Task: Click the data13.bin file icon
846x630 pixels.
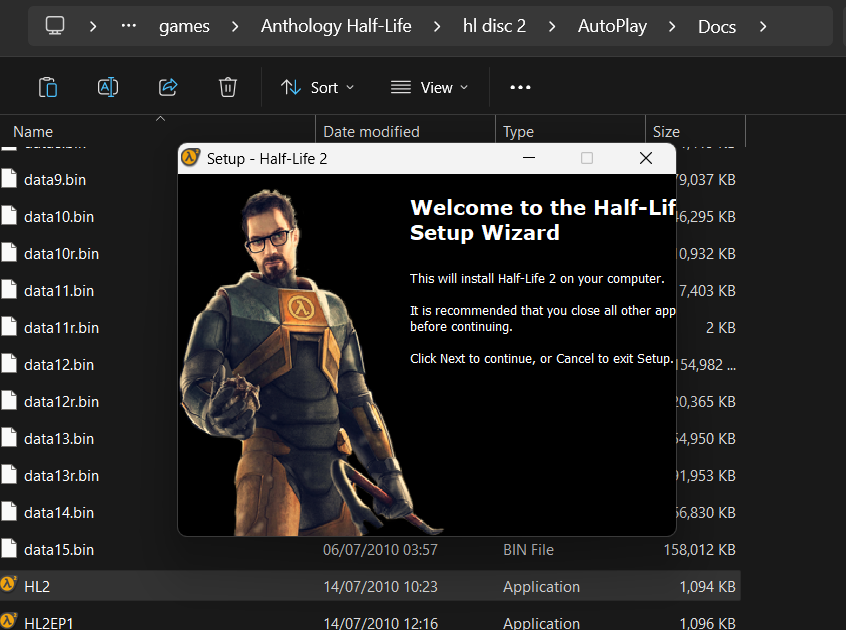Action: [9, 438]
